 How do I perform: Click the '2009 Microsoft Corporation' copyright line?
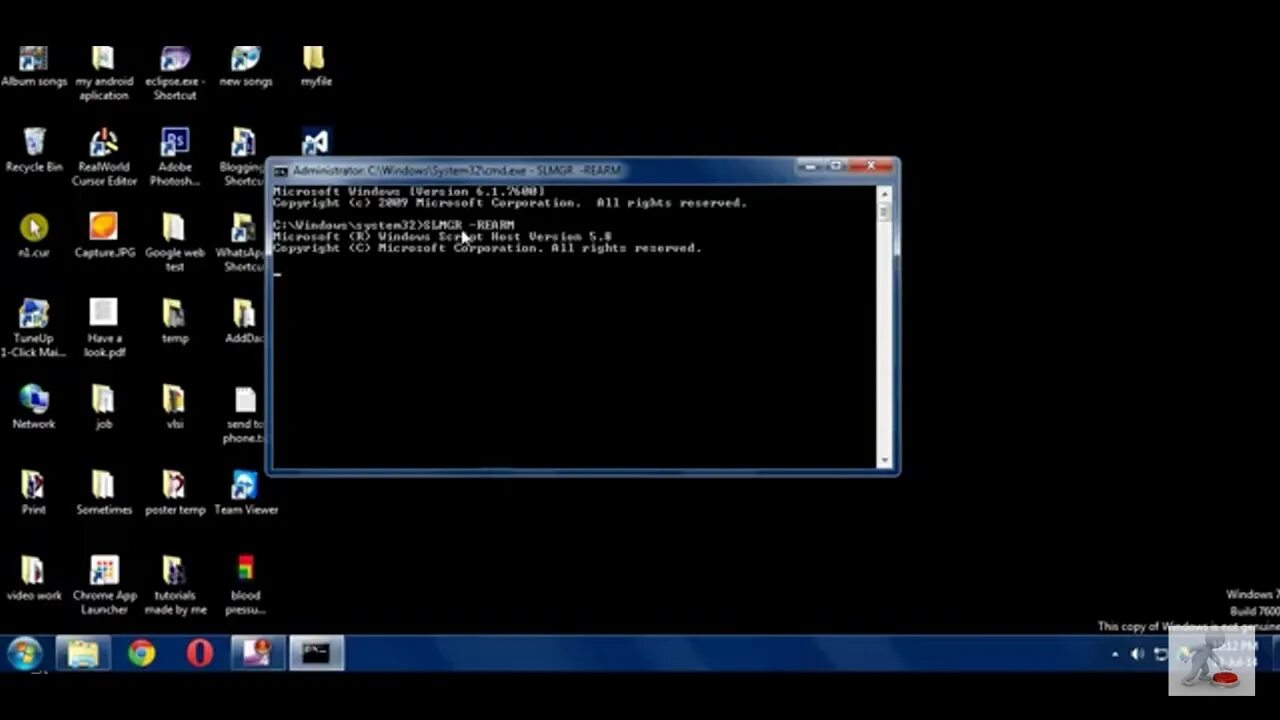click(x=510, y=203)
